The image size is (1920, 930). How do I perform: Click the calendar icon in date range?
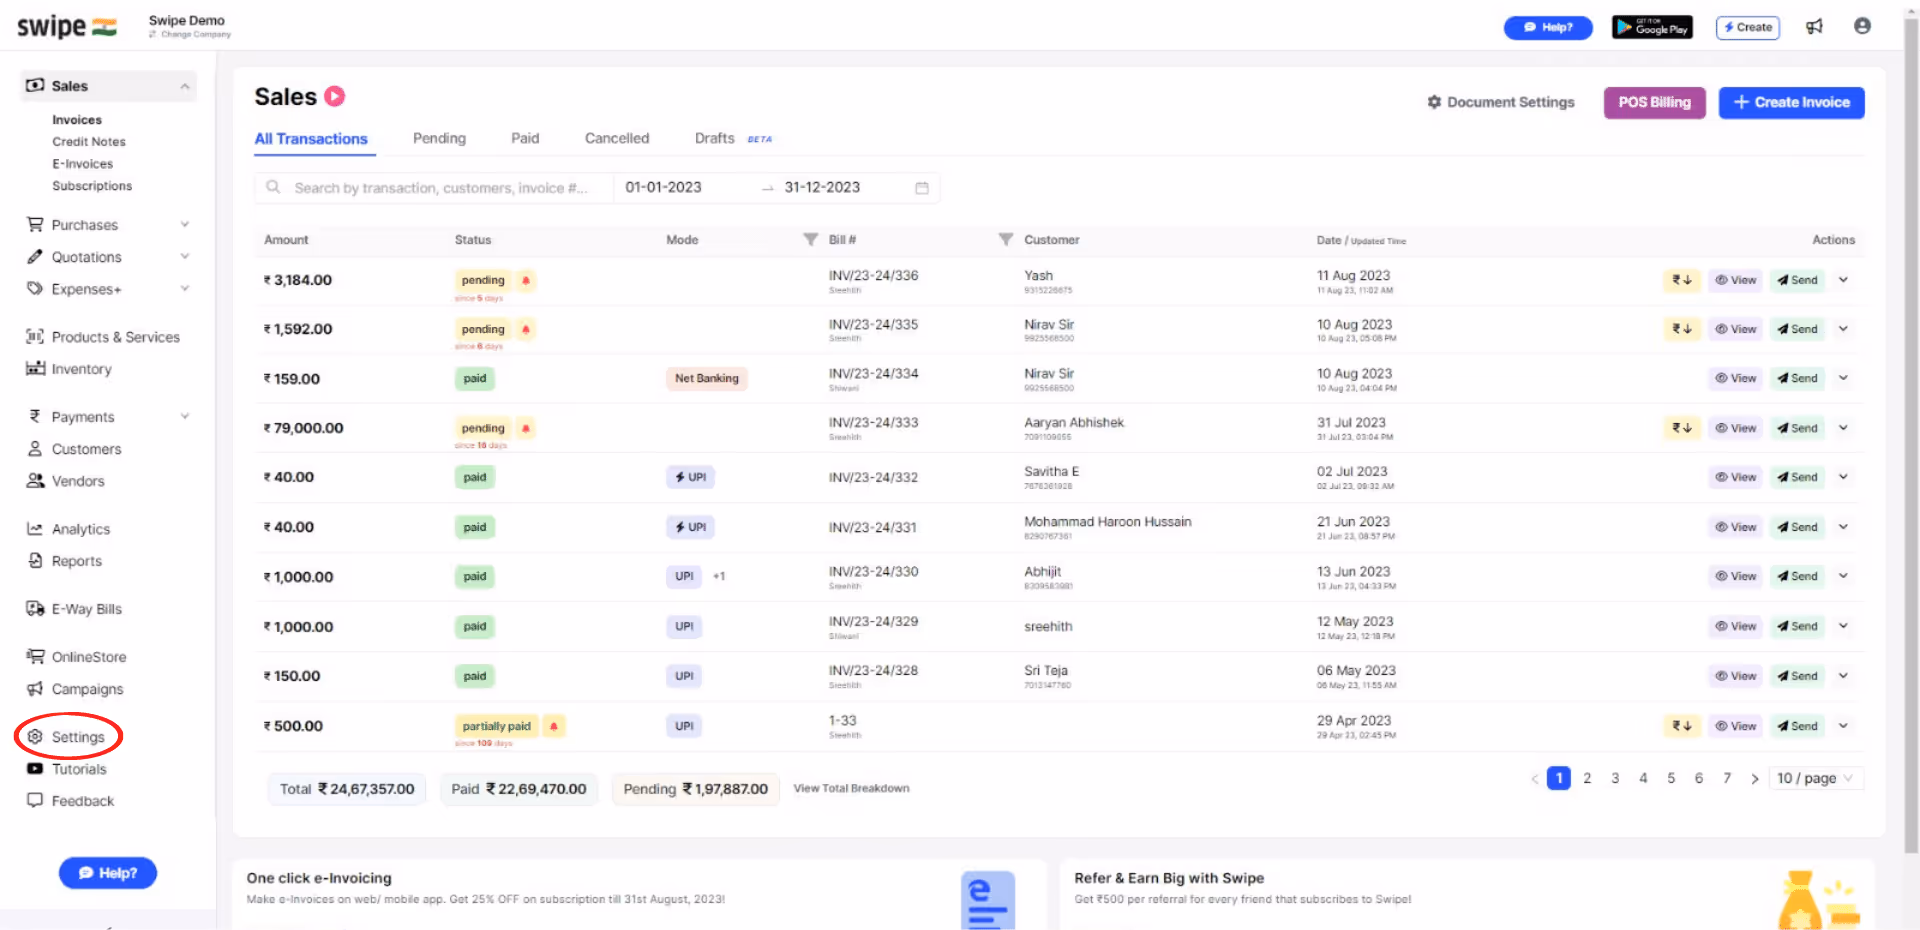(x=922, y=188)
